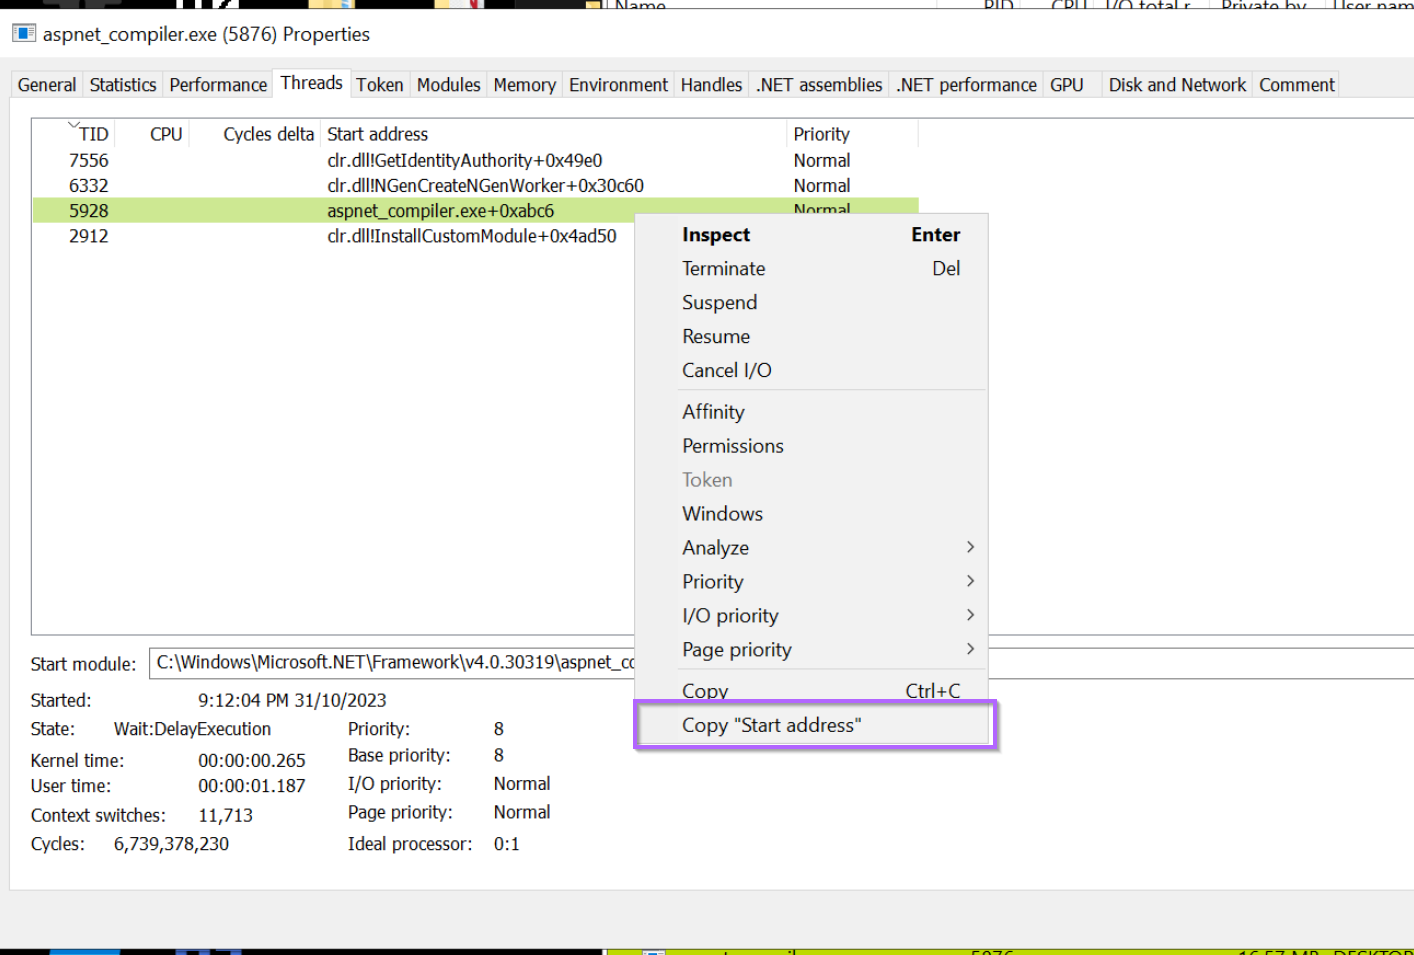Choose Terminate in the context menu

[811, 268]
